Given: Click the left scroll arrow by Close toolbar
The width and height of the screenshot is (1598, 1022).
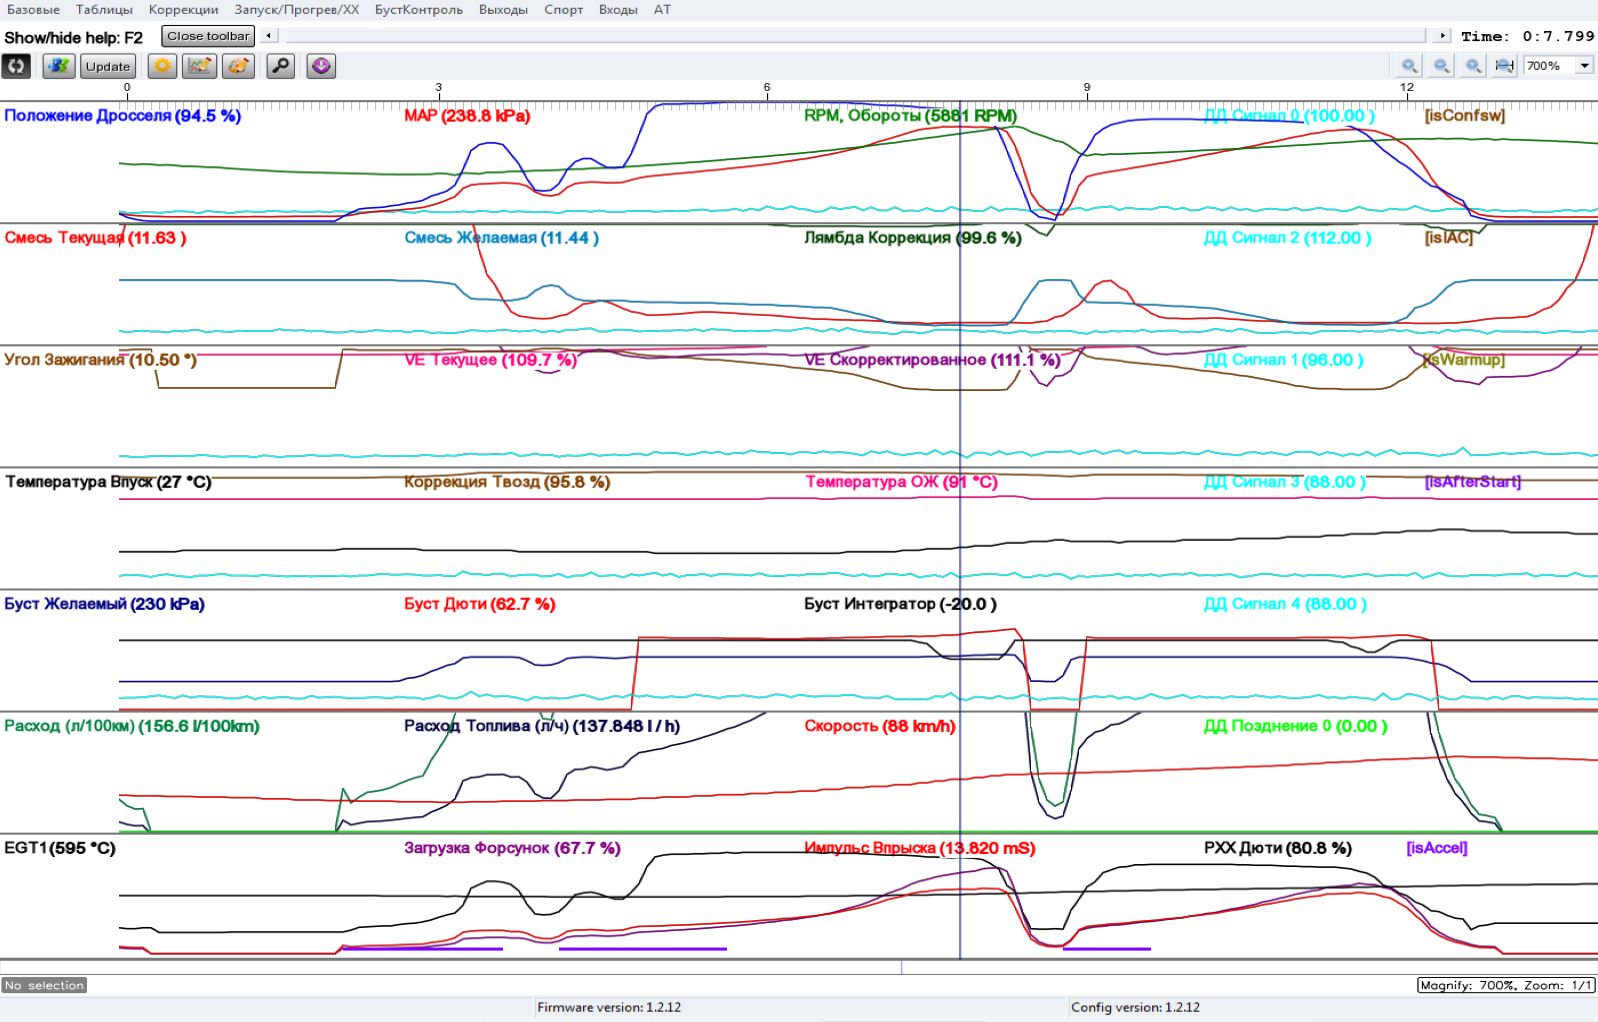Looking at the screenshot, I should (268, 36).
